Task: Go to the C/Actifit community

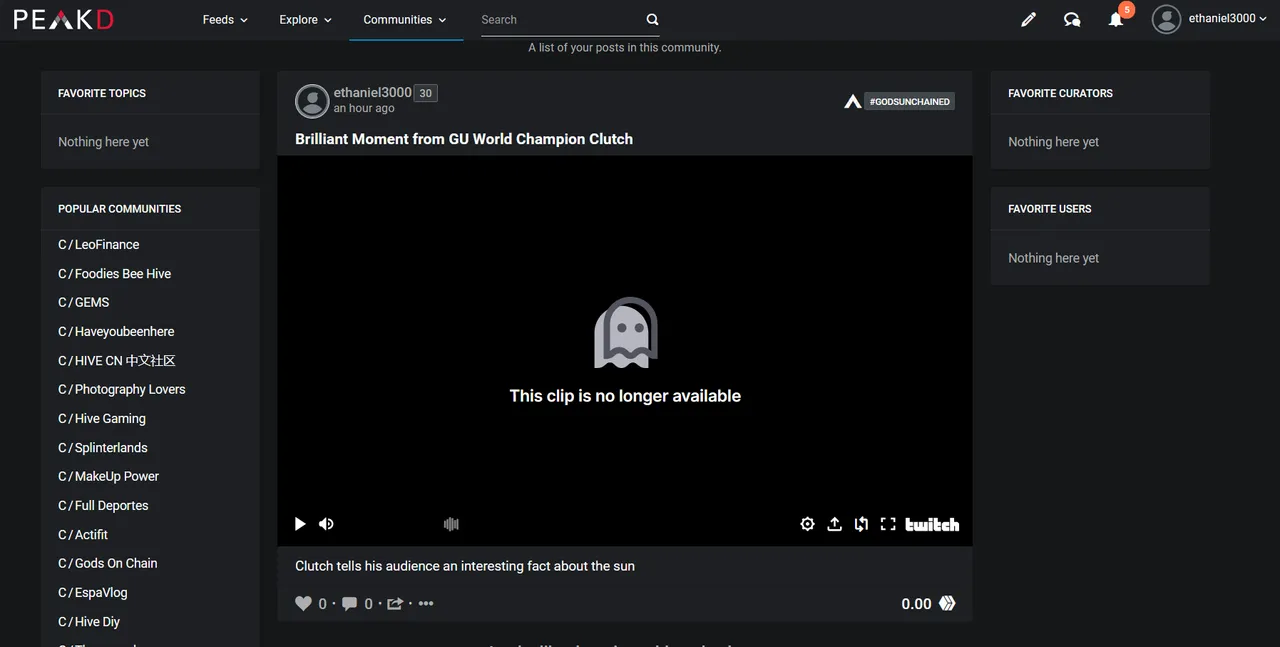Action: click(x=83, y=534)
